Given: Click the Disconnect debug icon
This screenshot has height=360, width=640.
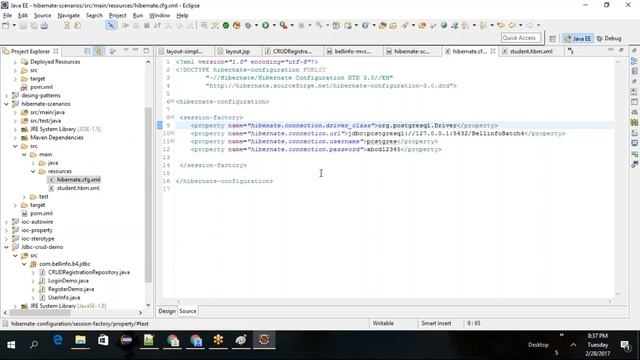Looking at the screenshot, I should point(157,25).
